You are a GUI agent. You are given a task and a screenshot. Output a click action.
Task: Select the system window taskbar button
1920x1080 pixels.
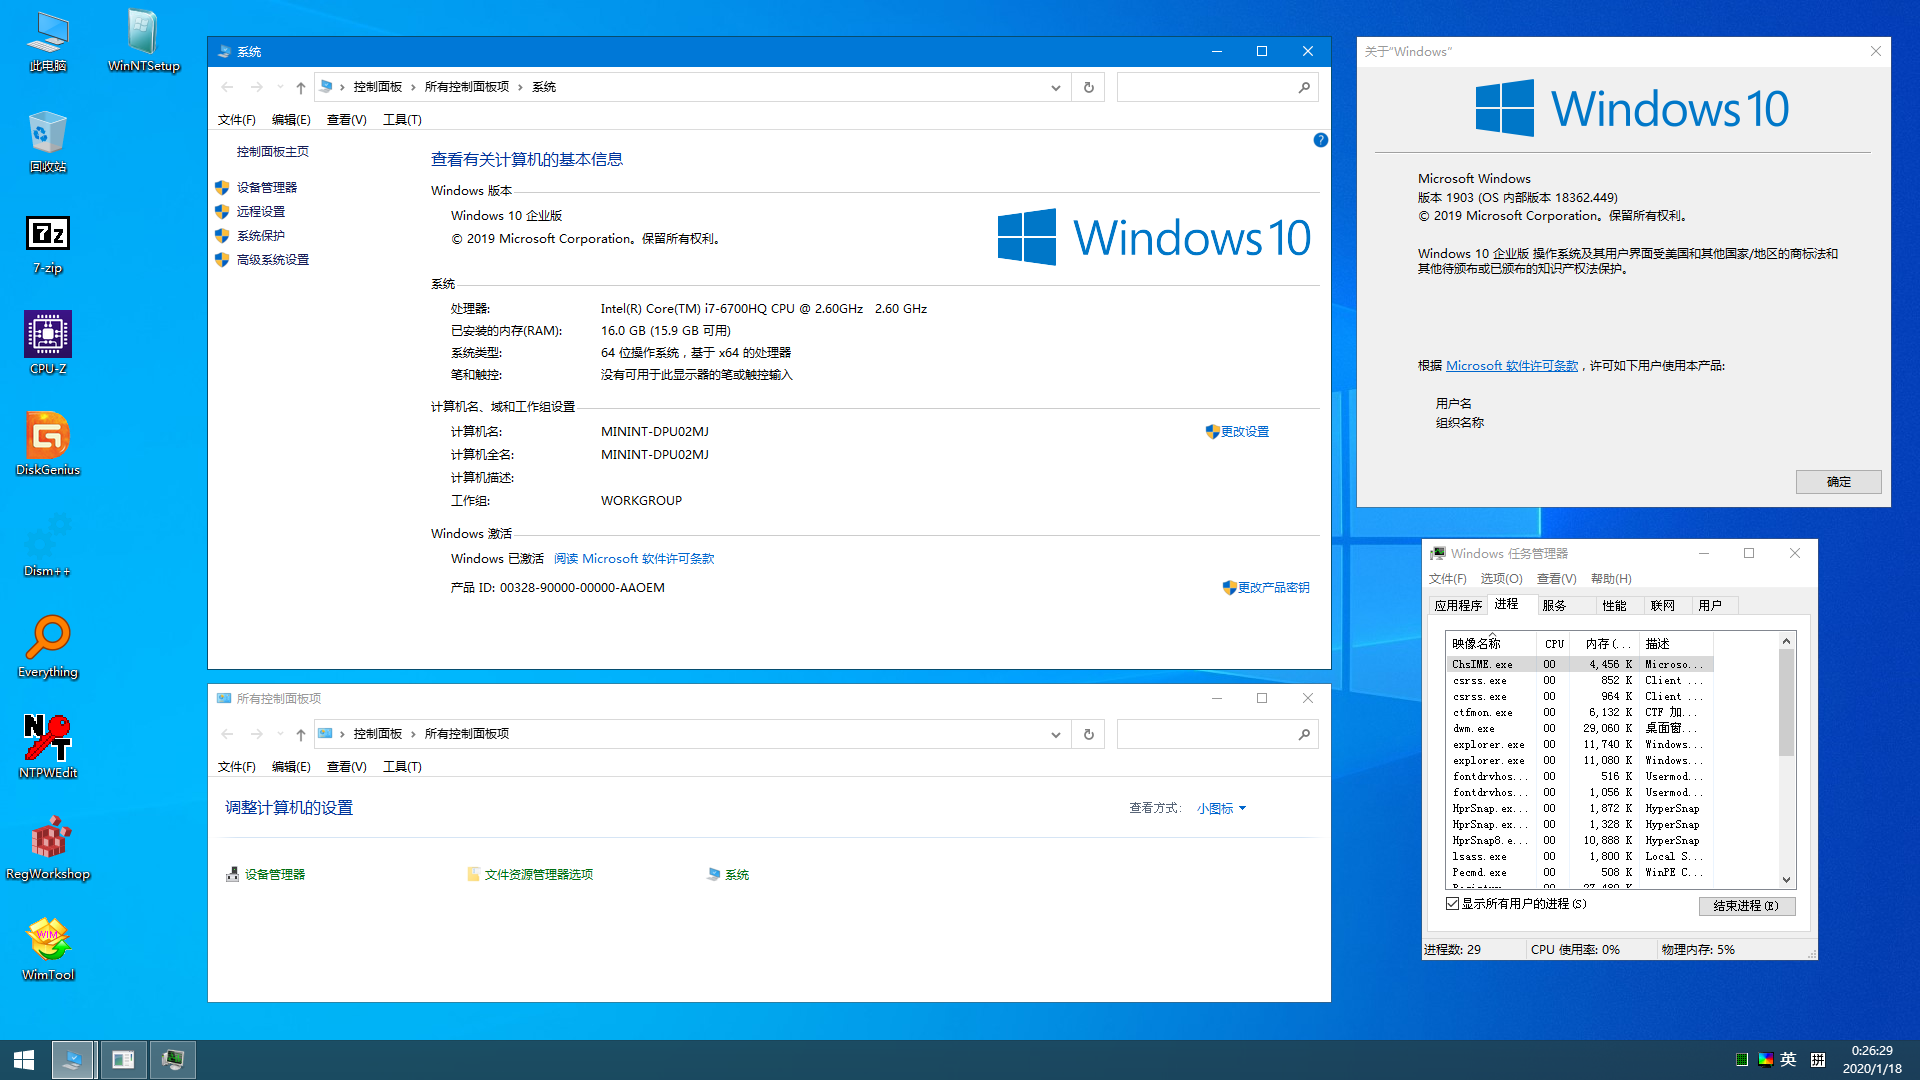[x=72, y=1060]
